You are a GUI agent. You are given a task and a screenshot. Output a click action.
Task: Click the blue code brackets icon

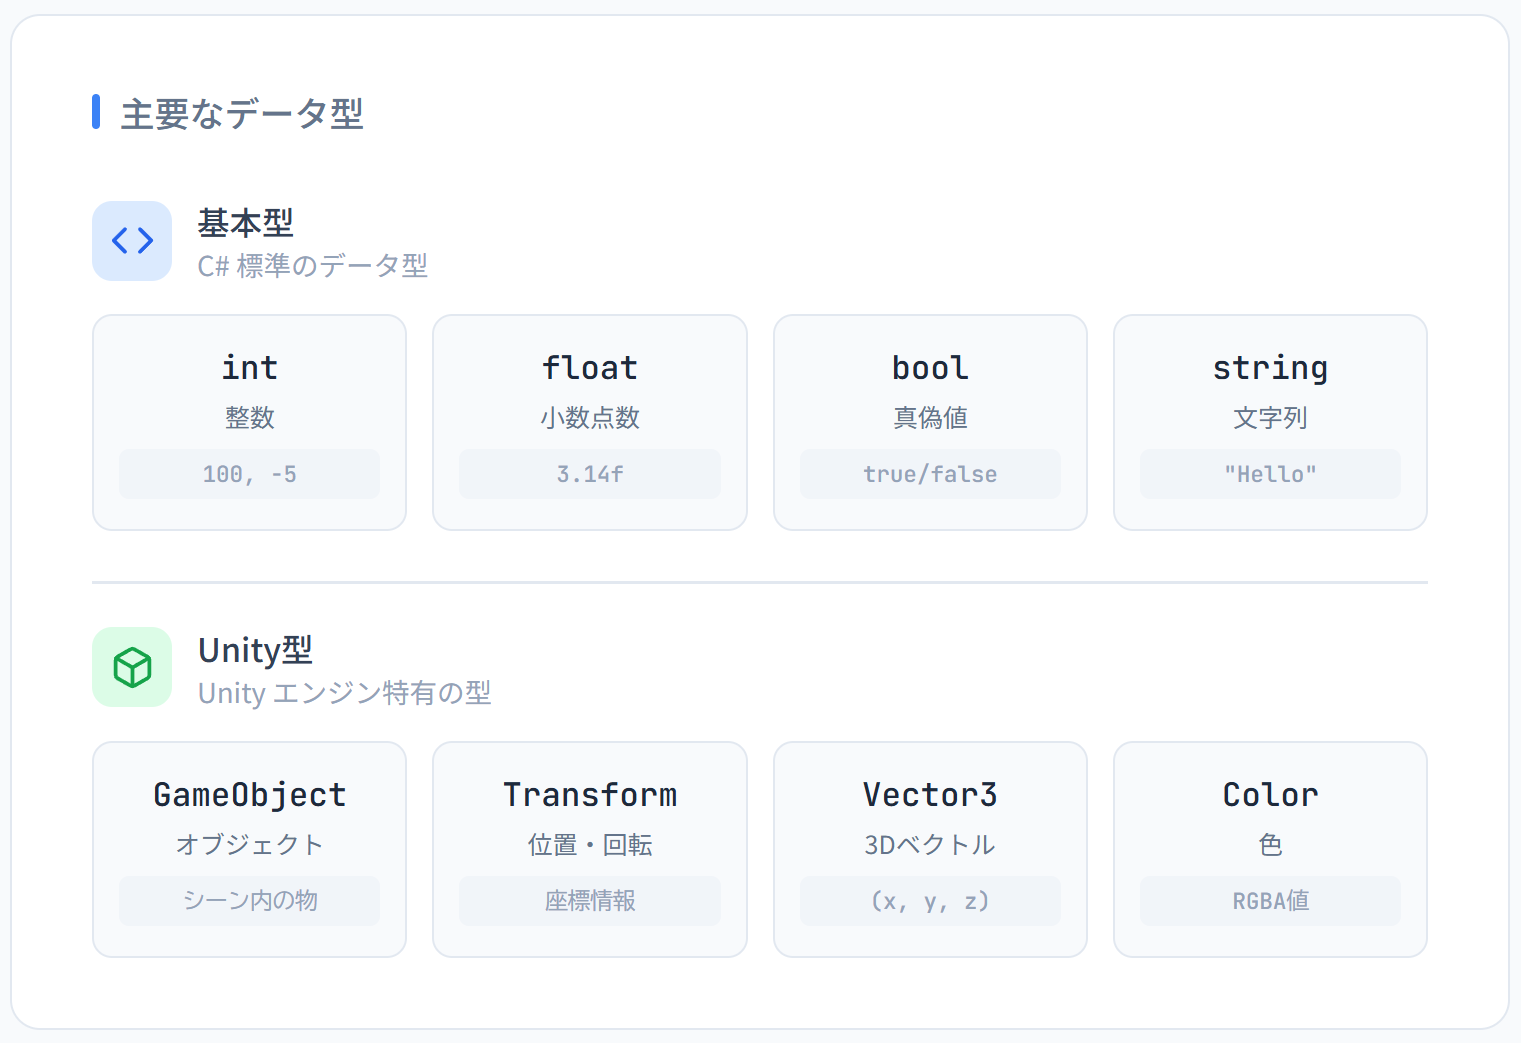(132, 241)
